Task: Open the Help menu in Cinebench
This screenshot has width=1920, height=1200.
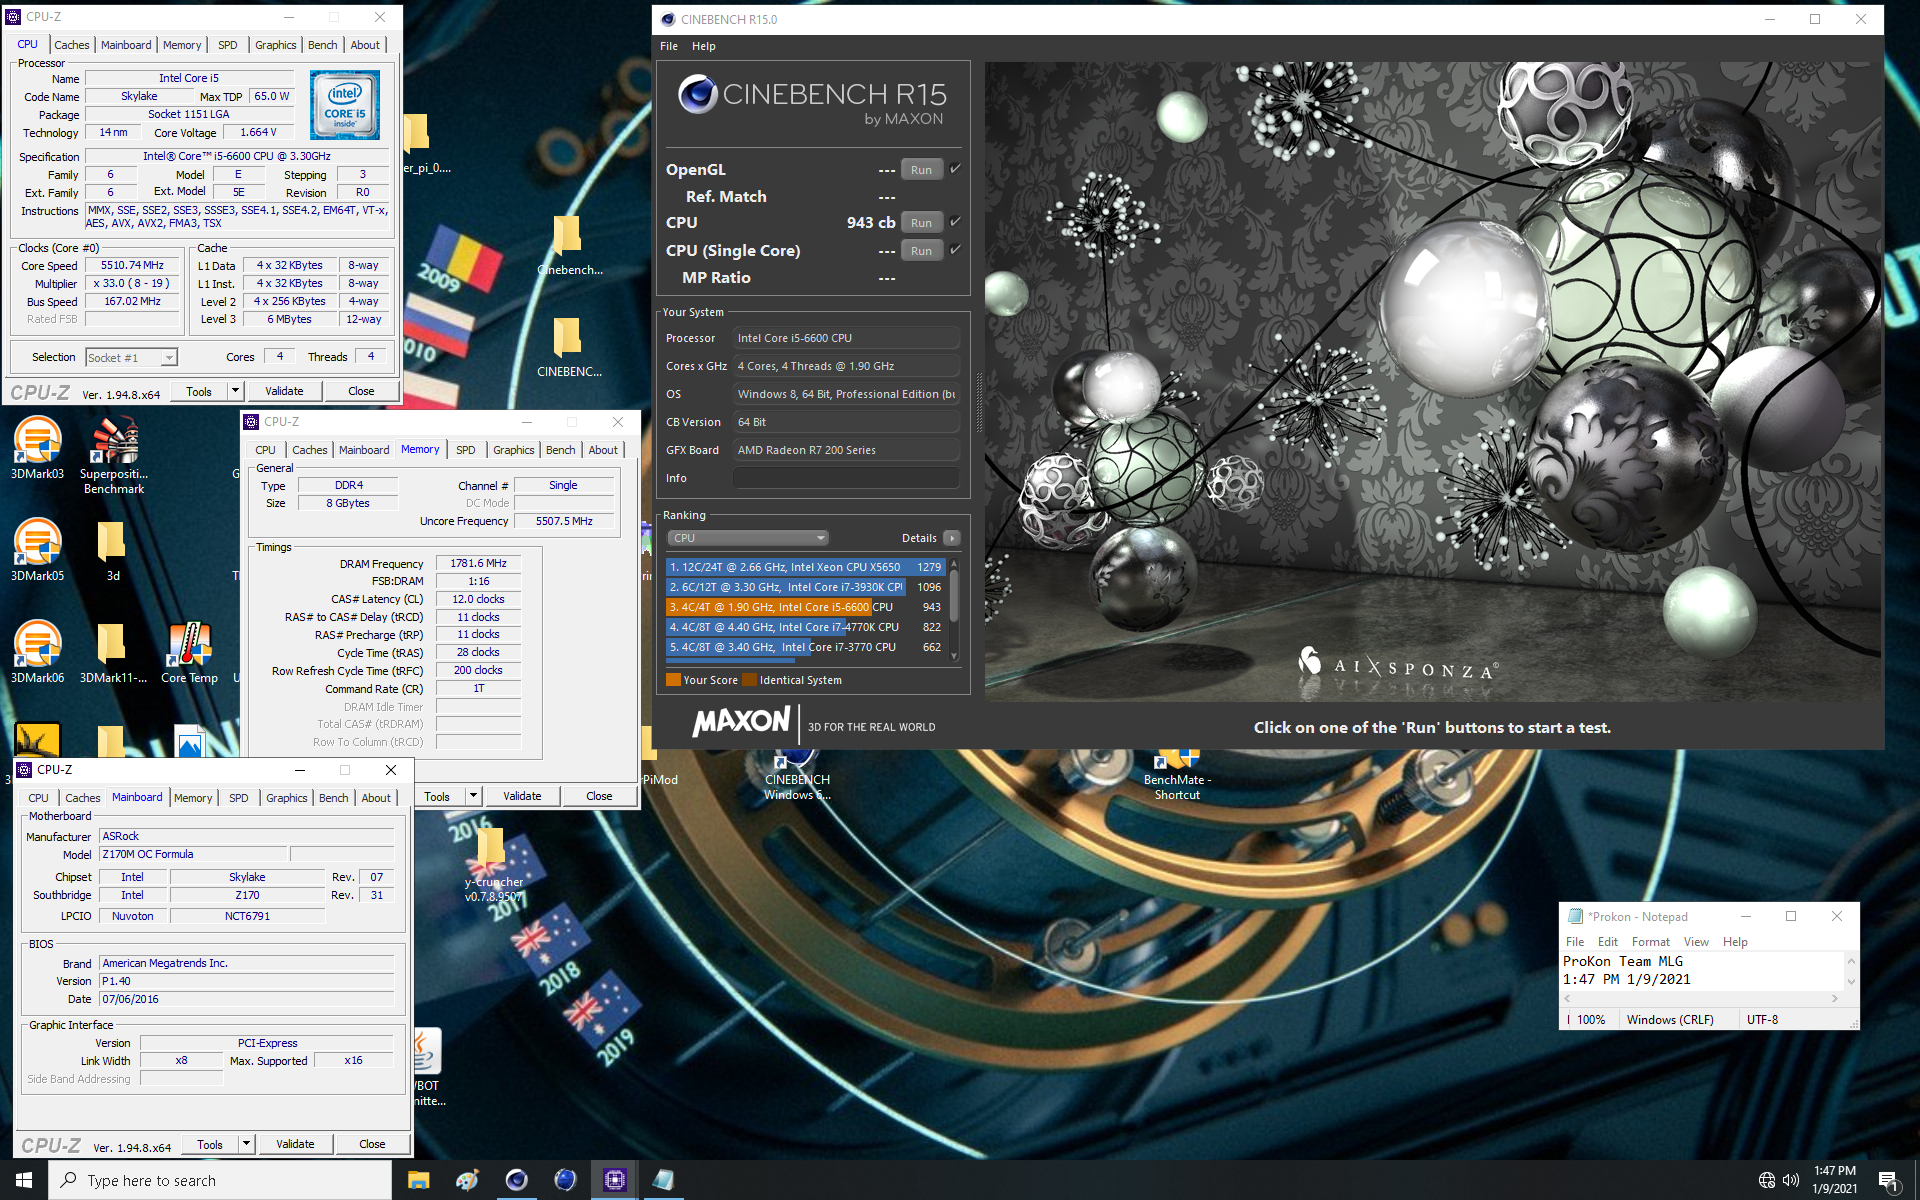Action: (704, 46)
